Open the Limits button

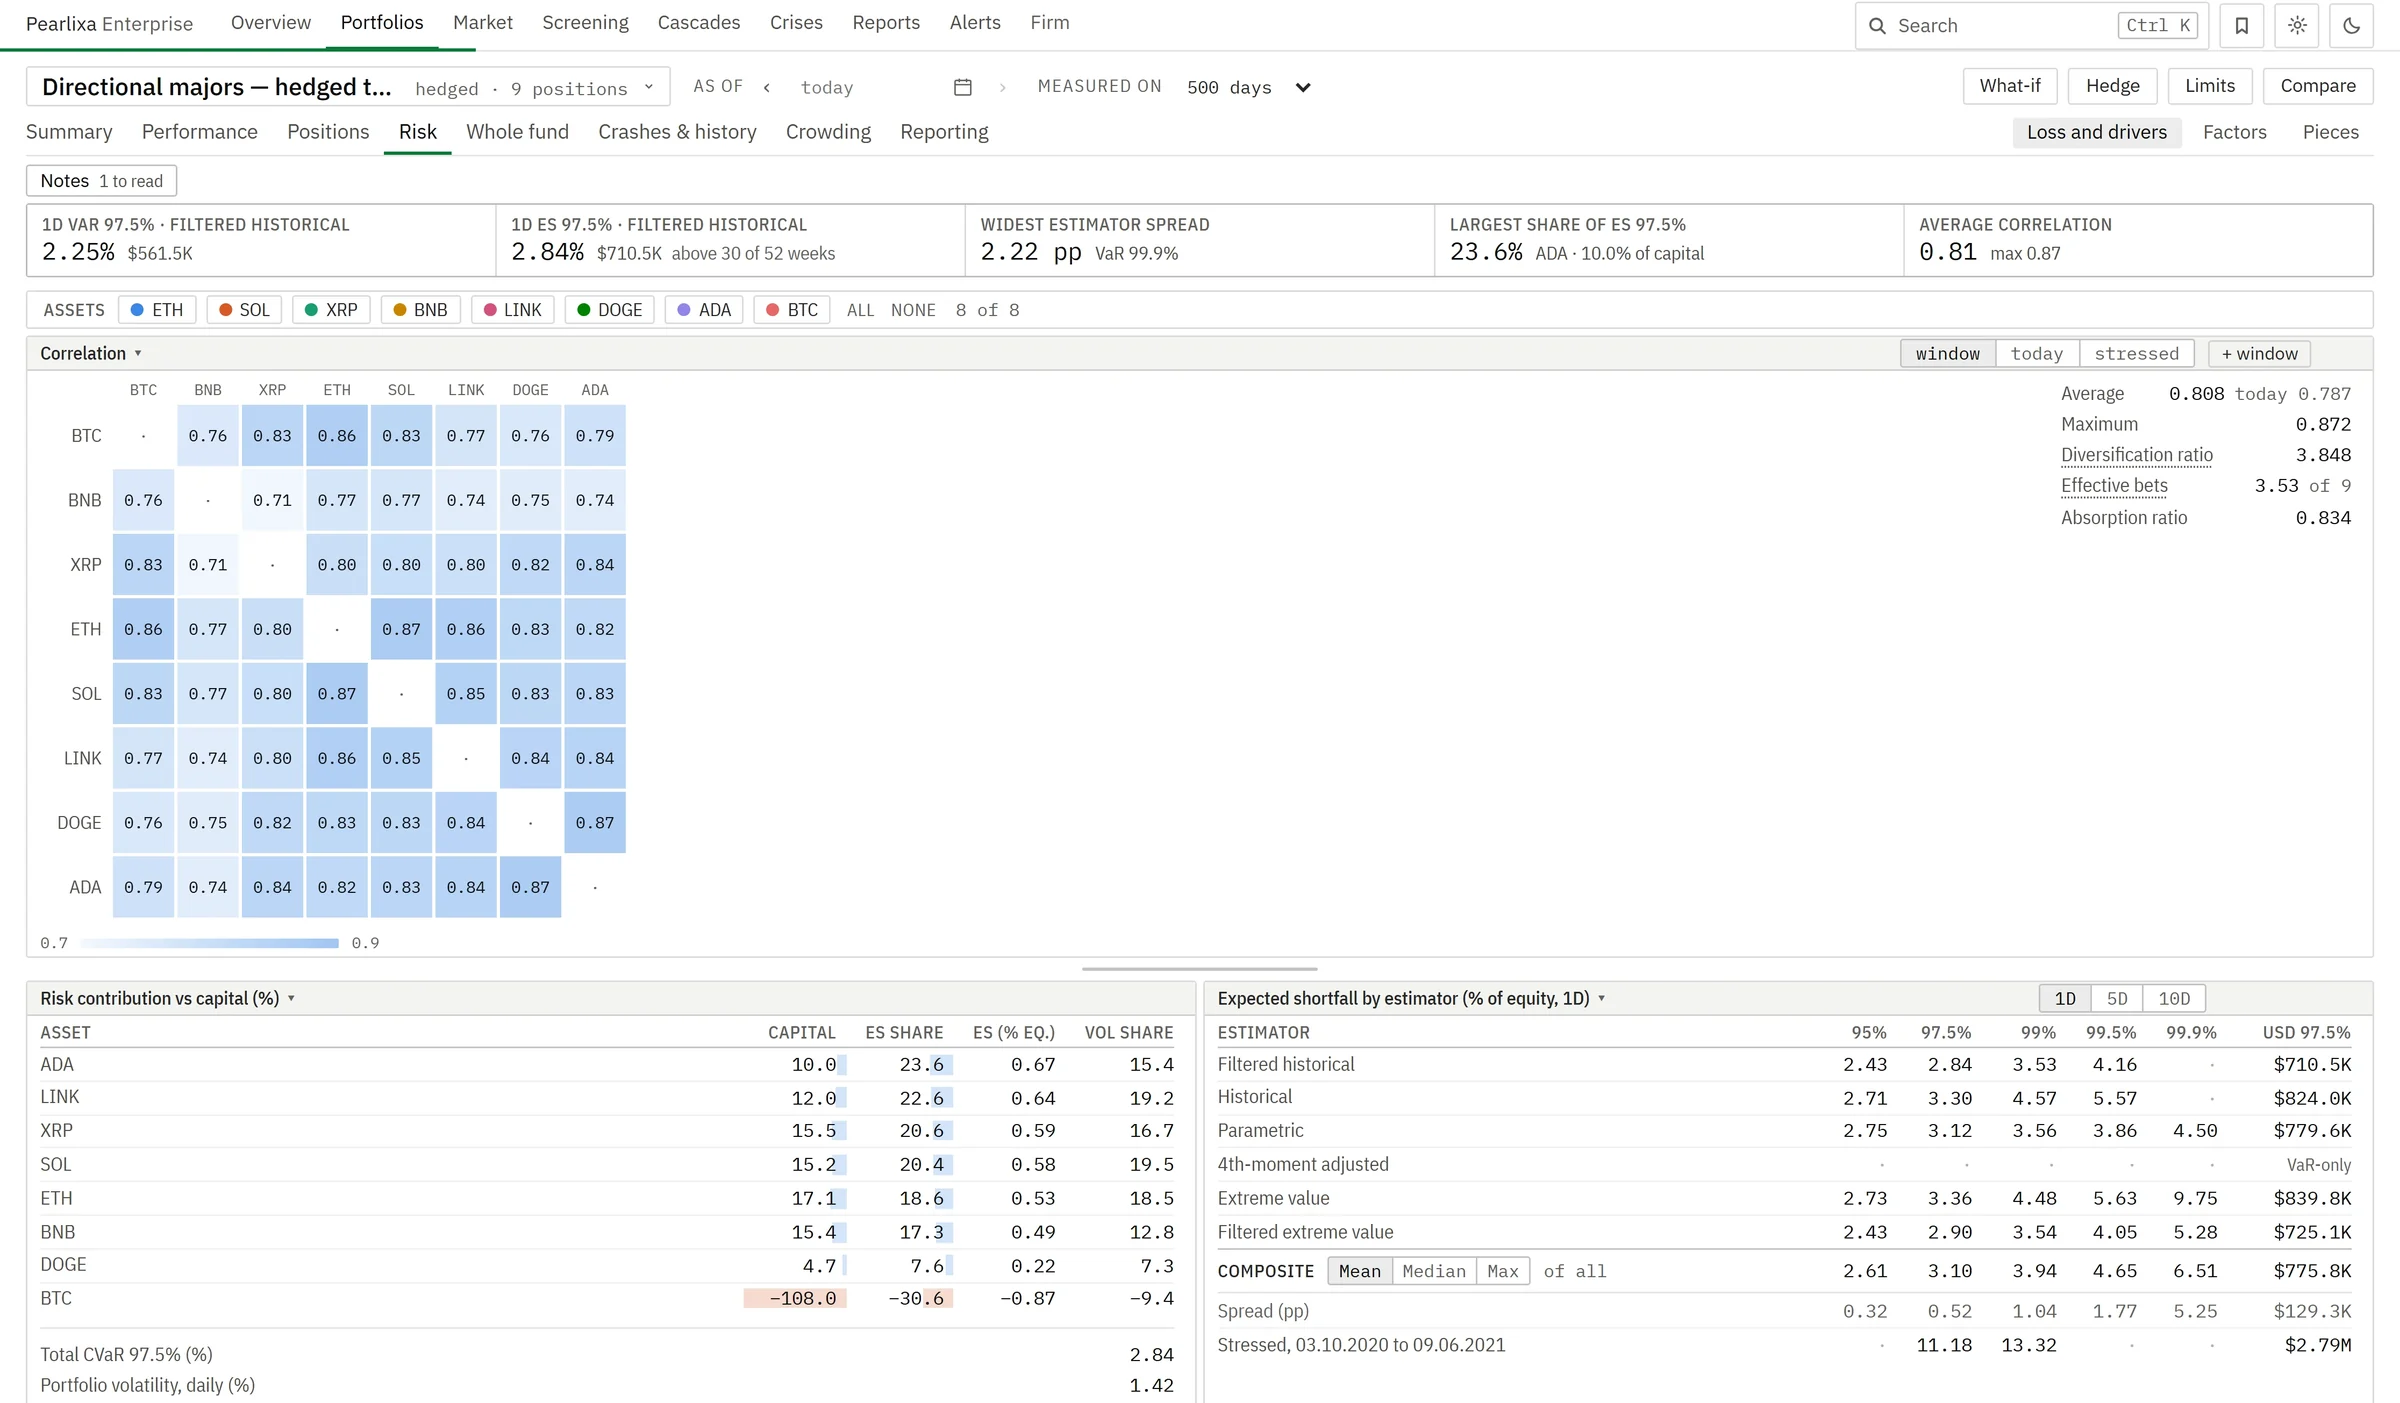[x=2210, y=86]
